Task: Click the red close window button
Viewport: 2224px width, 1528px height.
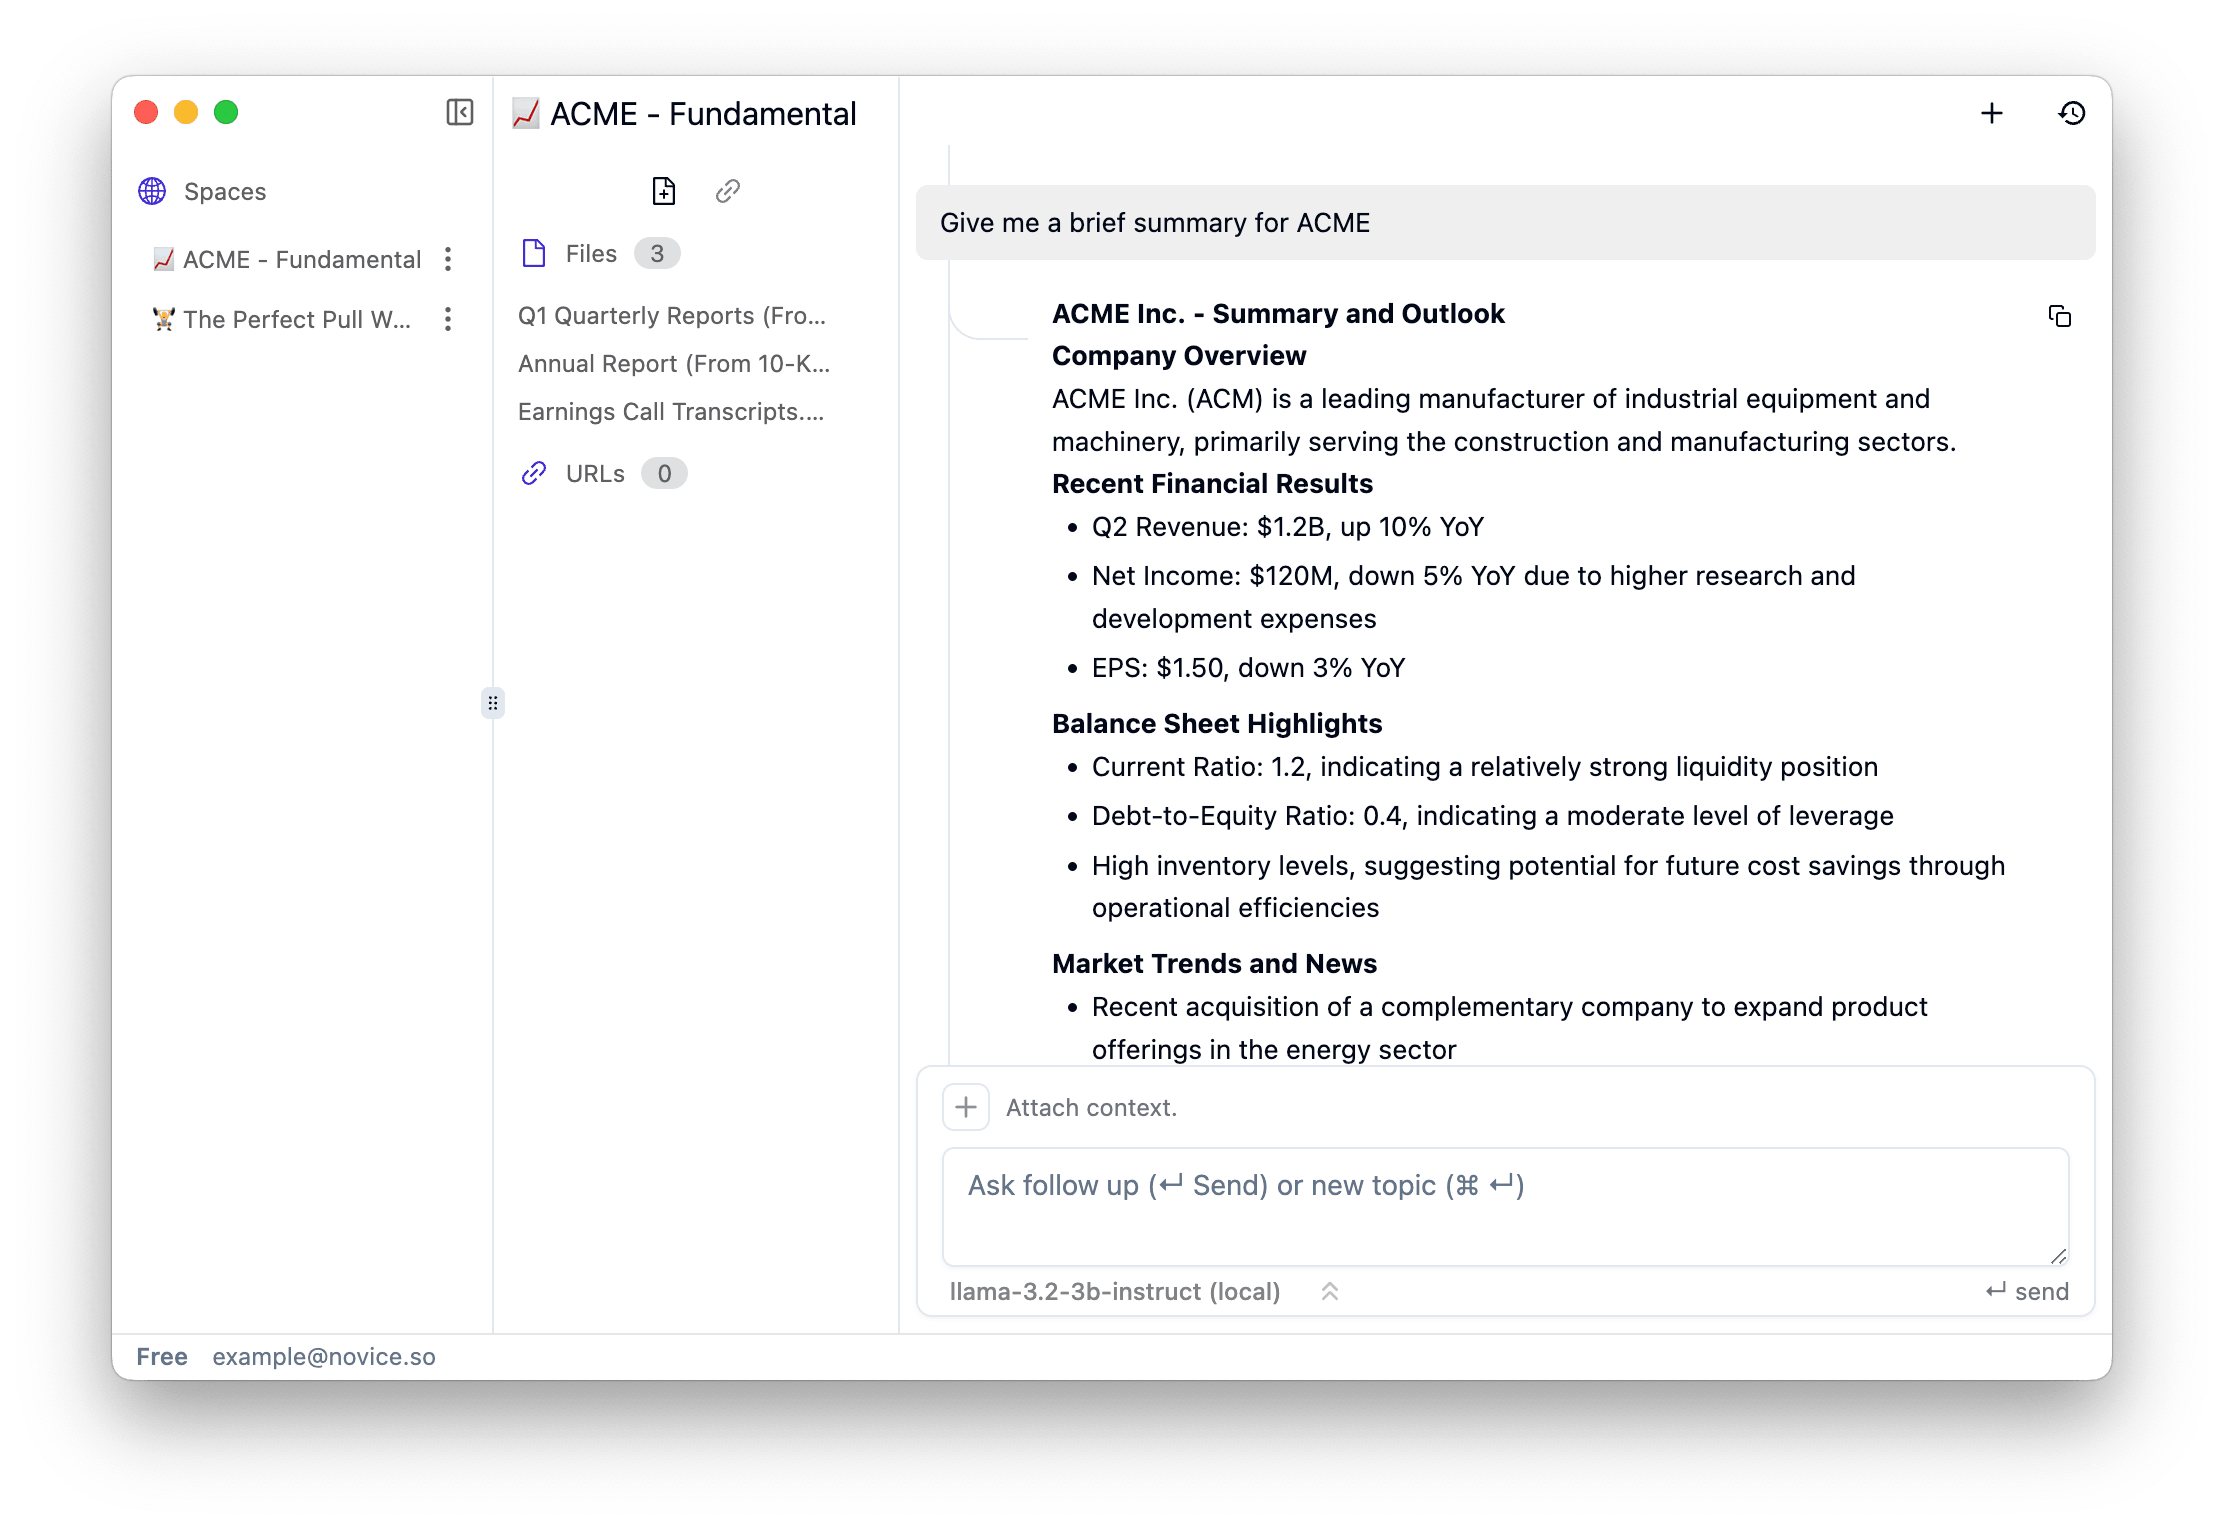Action: click(146, 112)
